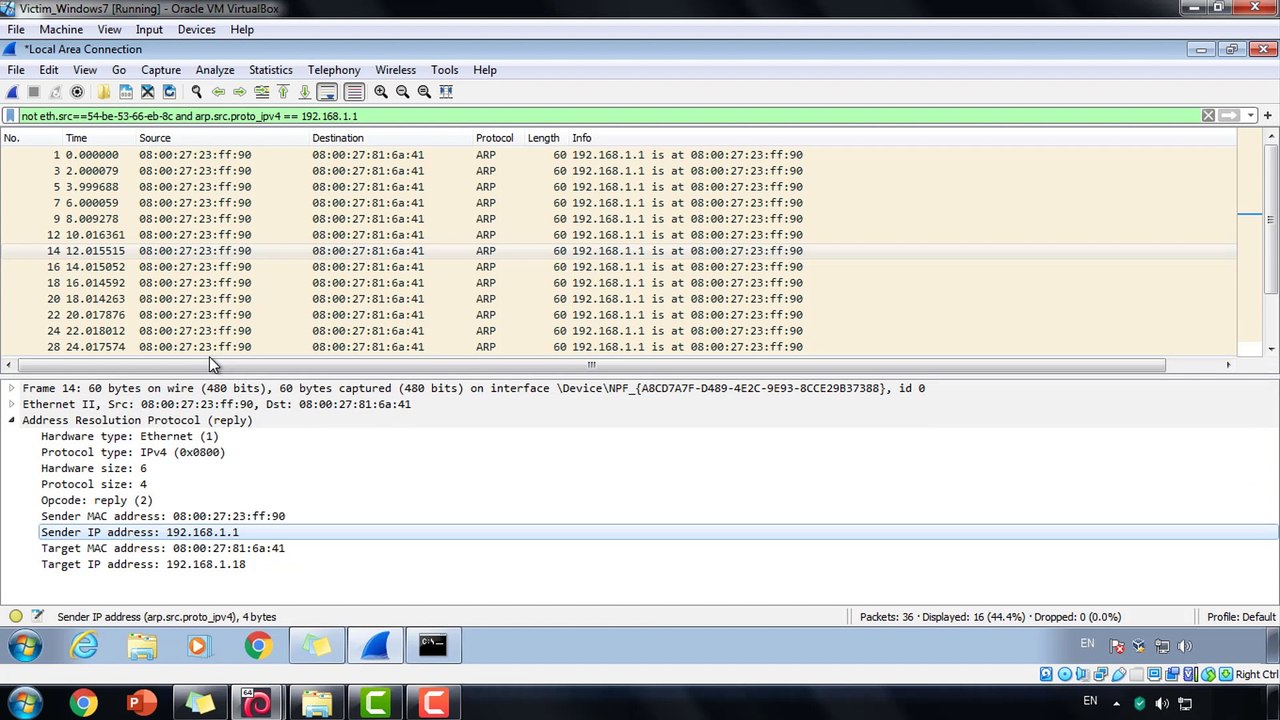
Task: Open the display filter bookmark menu
Action: 10,116
